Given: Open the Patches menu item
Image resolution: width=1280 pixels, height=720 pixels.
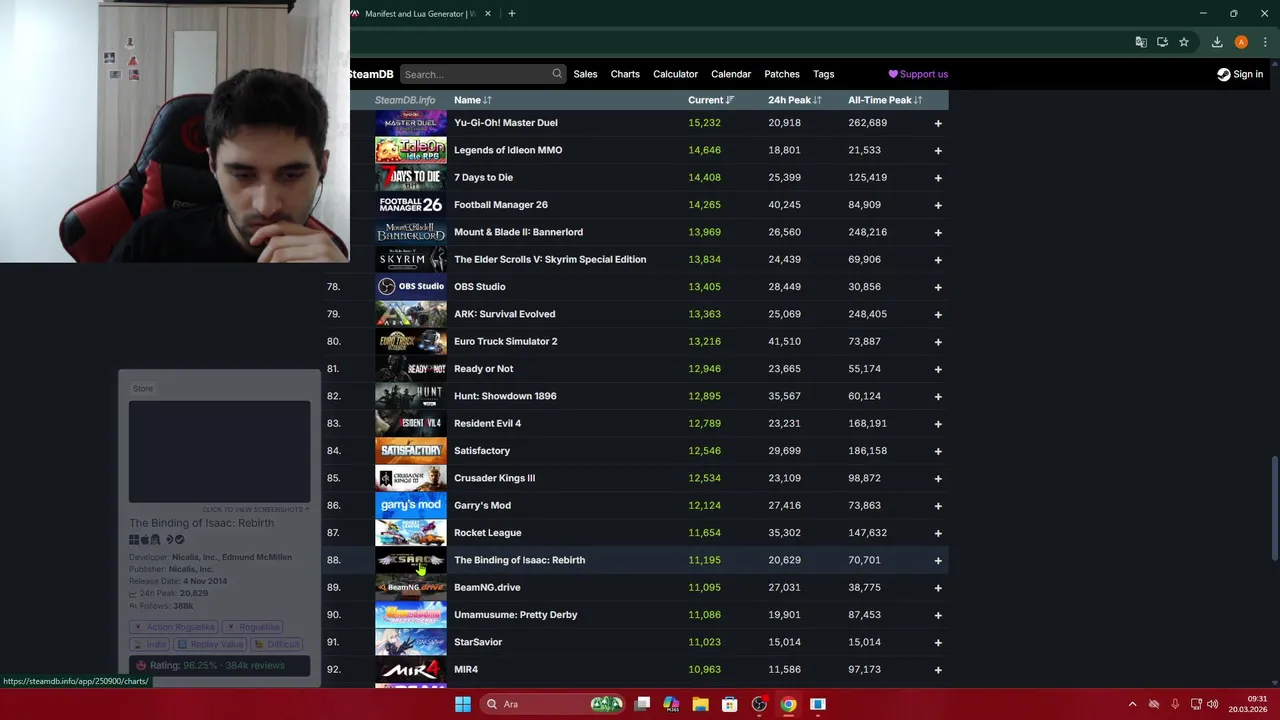Looking at the screenshot, I should pos(782,74).
